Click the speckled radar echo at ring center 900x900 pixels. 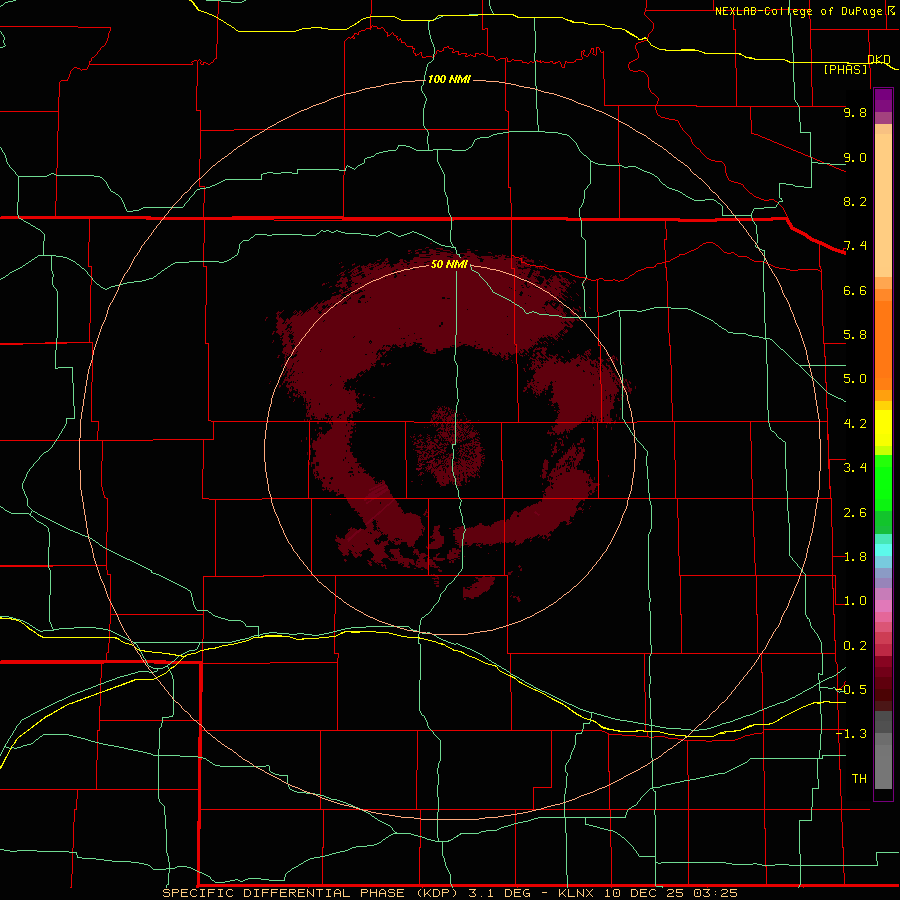coord(448,445)
